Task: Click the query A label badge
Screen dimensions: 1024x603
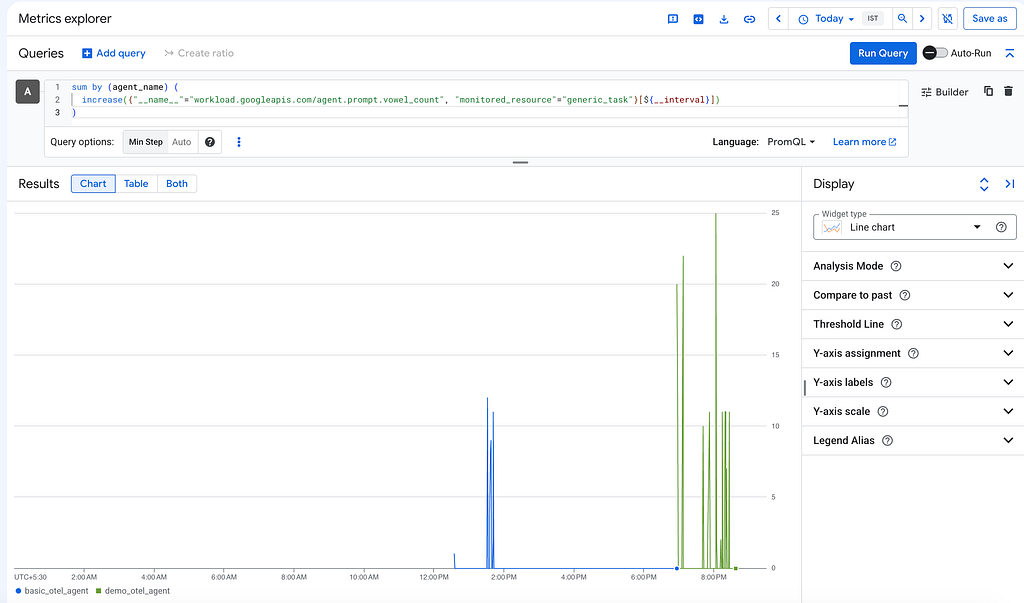Action: click(x=27, y=92)
